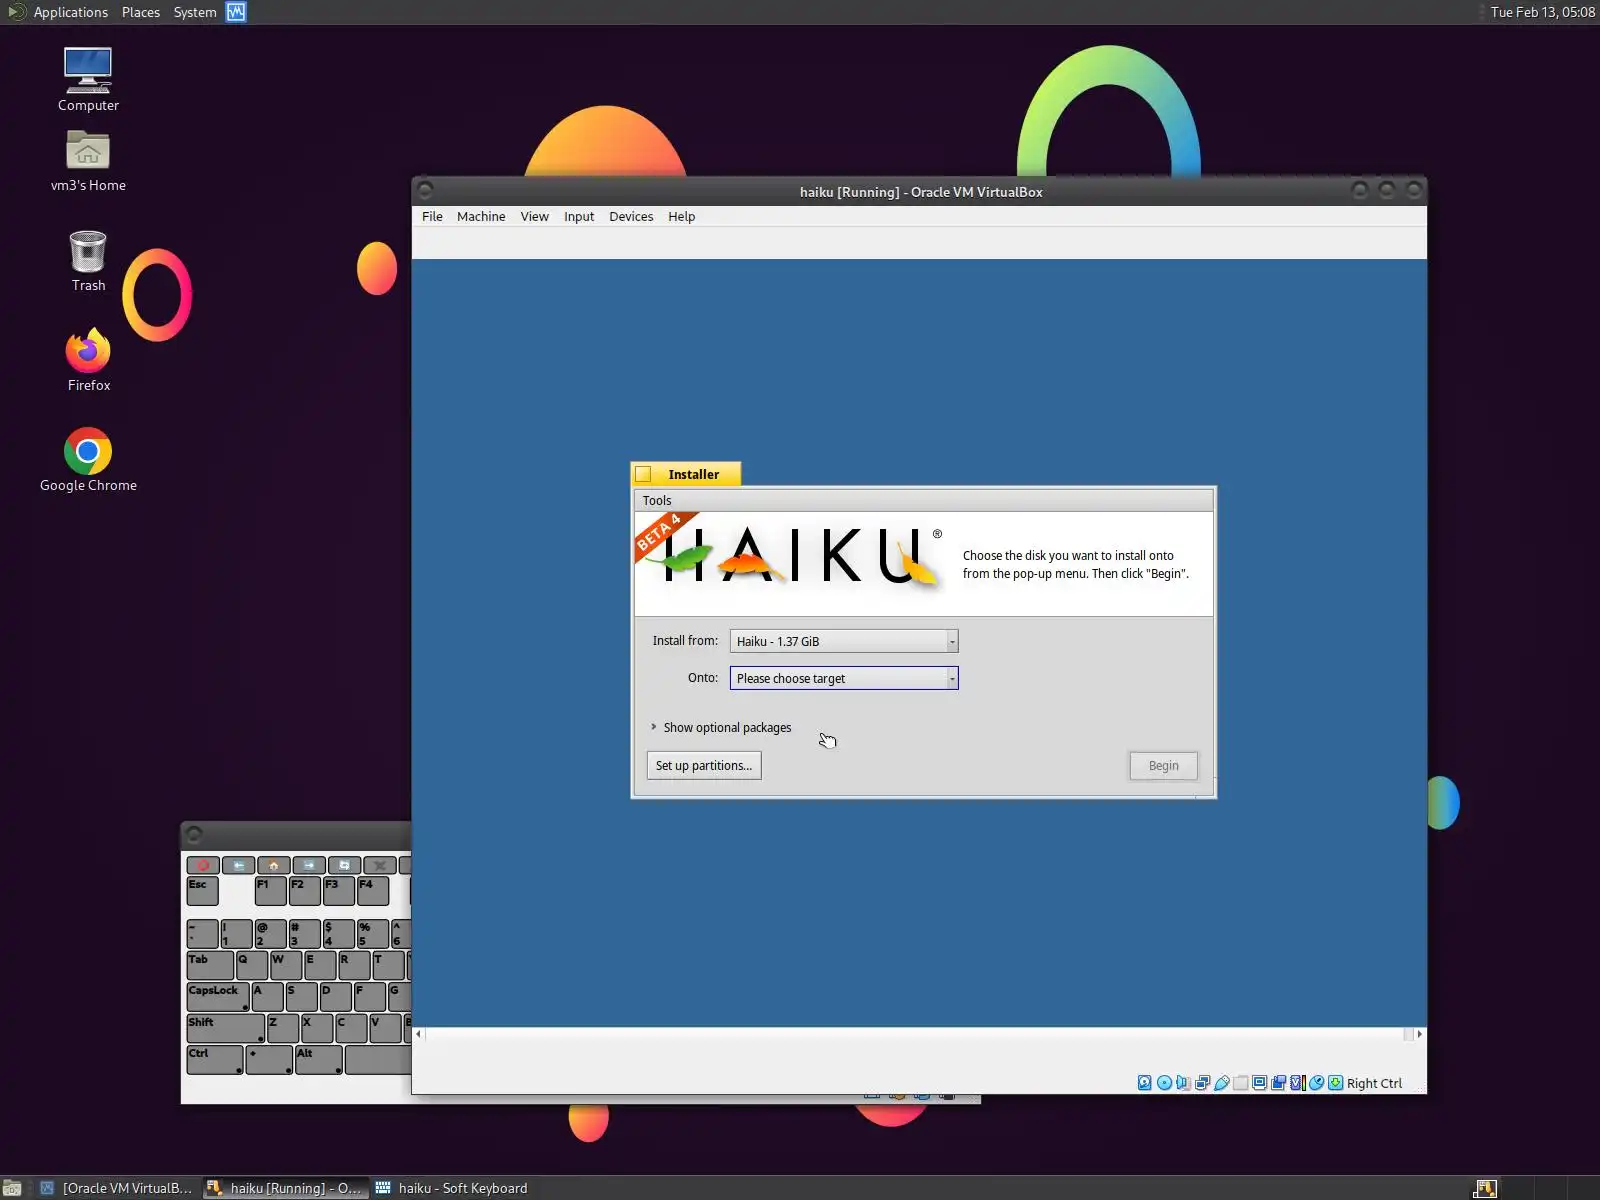Open the Applications menu in top panel
1600x1200 pixels.
70,12
